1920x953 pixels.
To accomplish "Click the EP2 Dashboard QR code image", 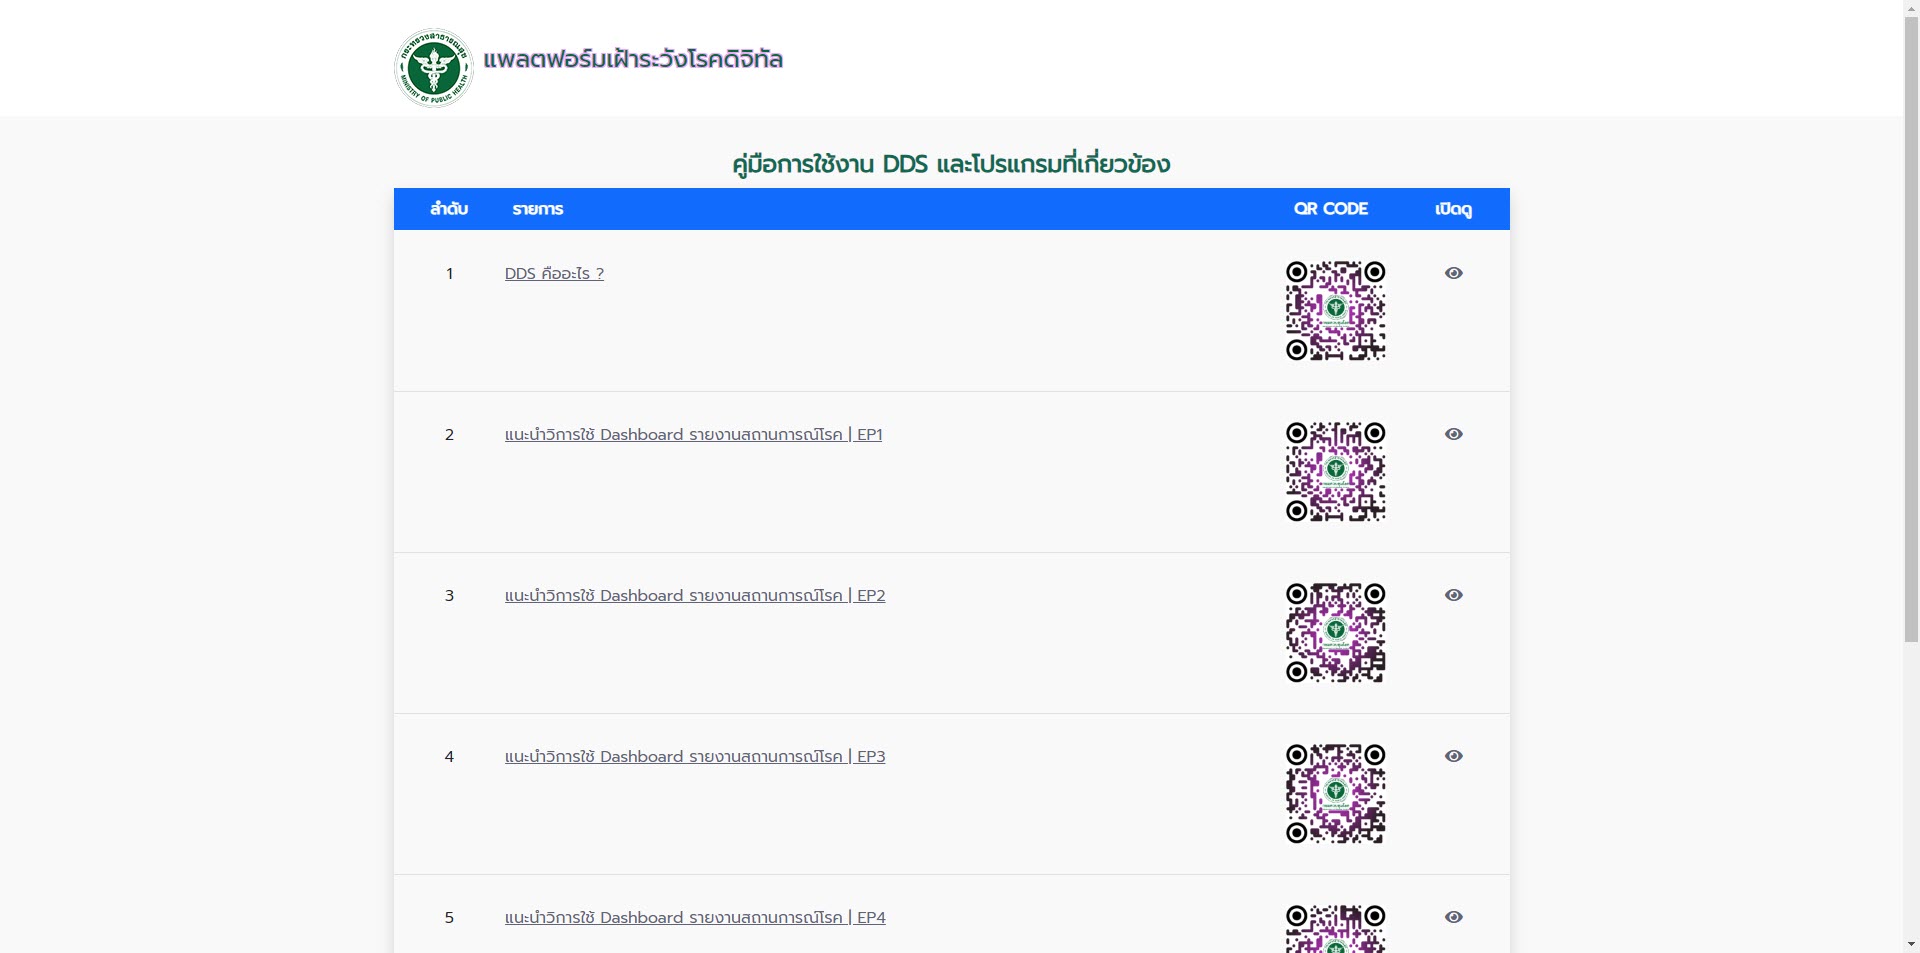I will click(x=1335, y=633).
